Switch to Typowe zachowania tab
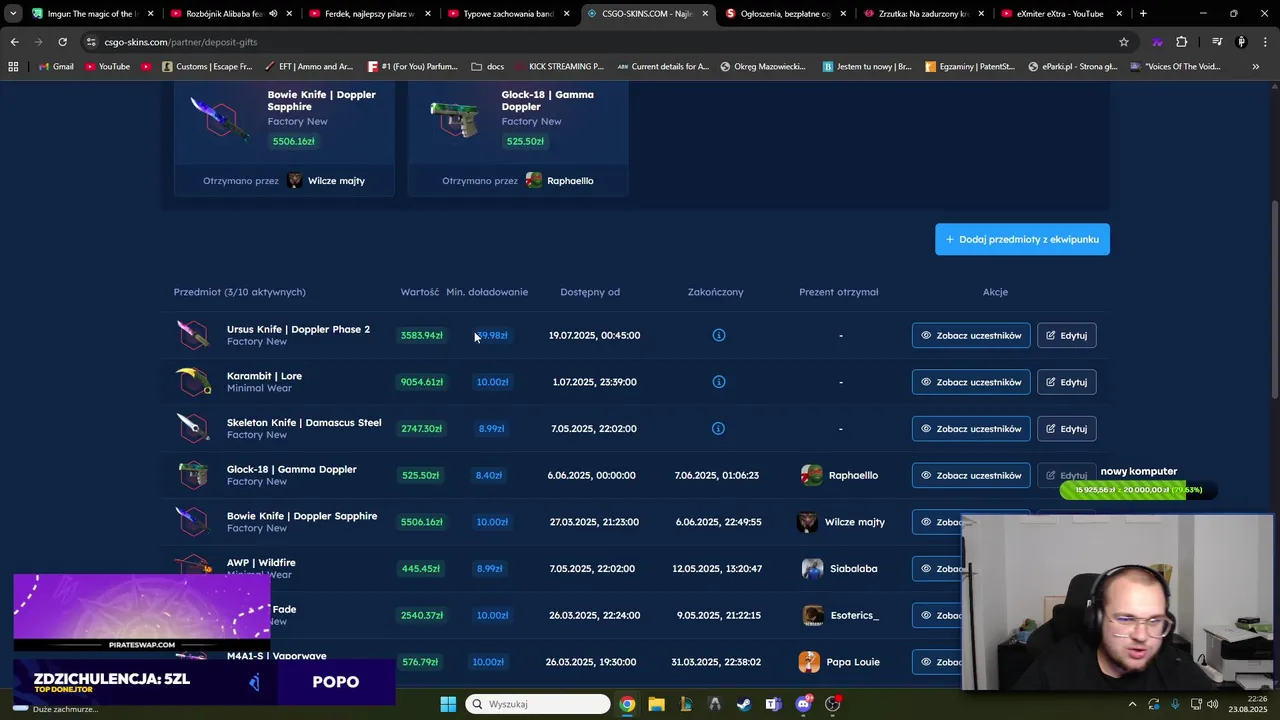1280x720 pixels. coord(506,14)
